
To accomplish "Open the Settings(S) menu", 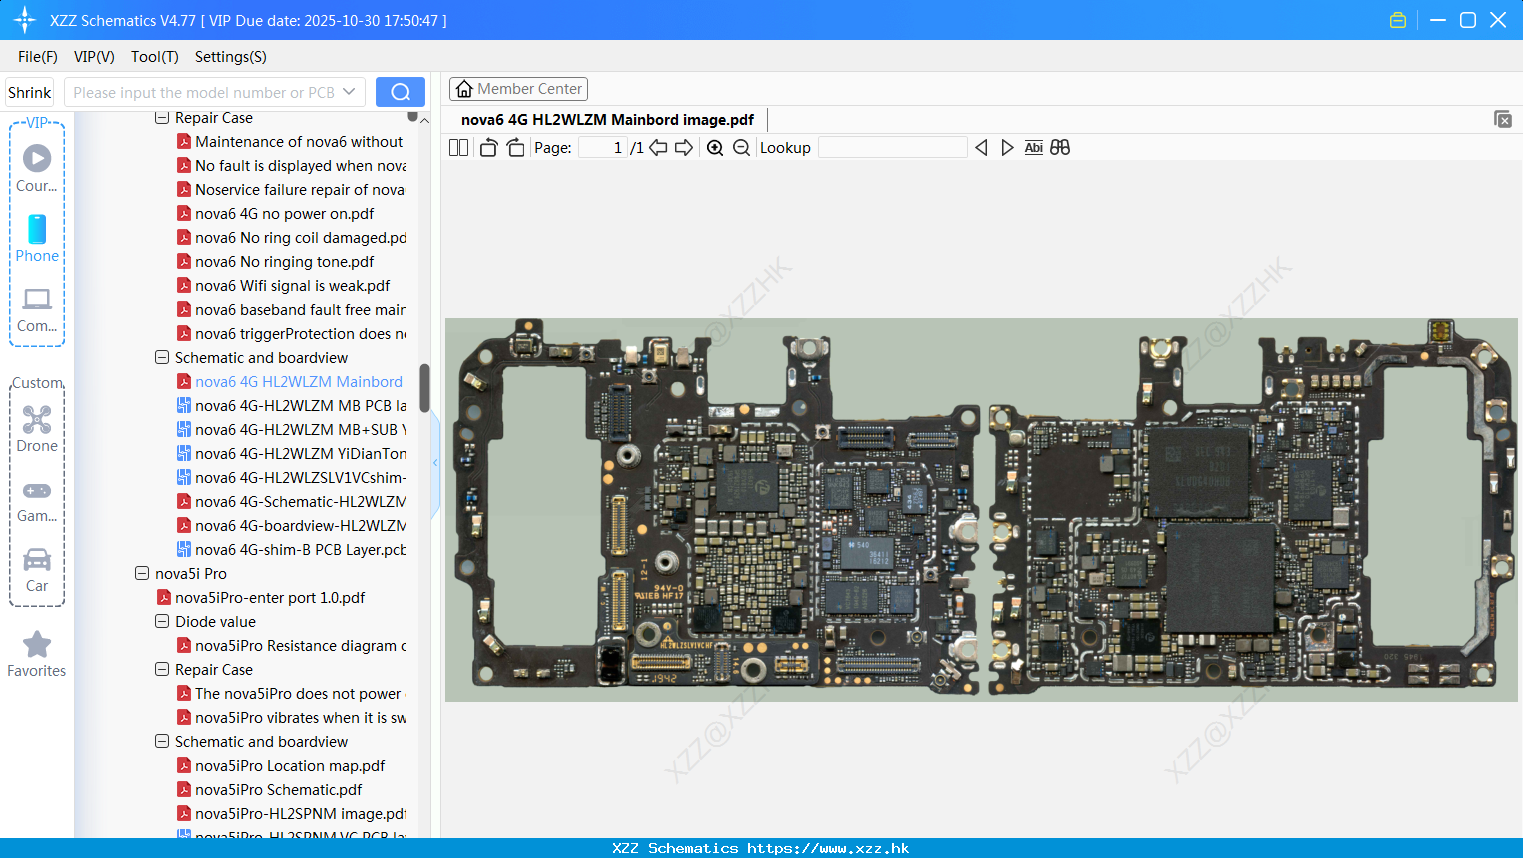I will point(231,57).
